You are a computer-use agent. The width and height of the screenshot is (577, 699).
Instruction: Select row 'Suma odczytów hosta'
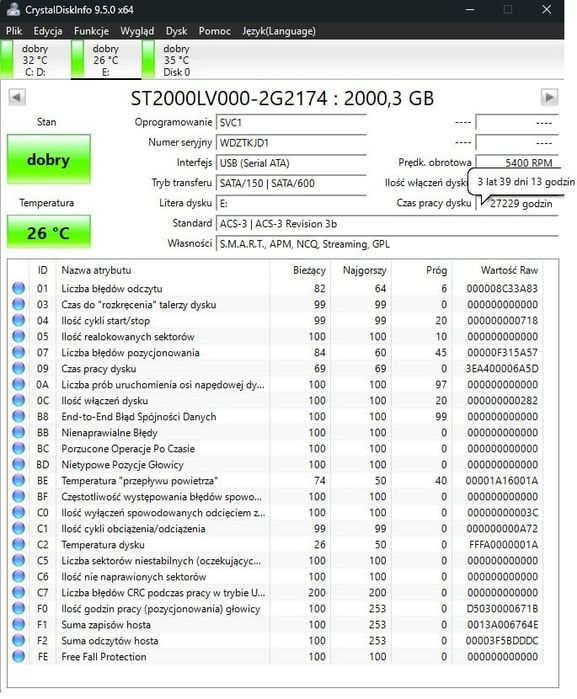(275, 641)
